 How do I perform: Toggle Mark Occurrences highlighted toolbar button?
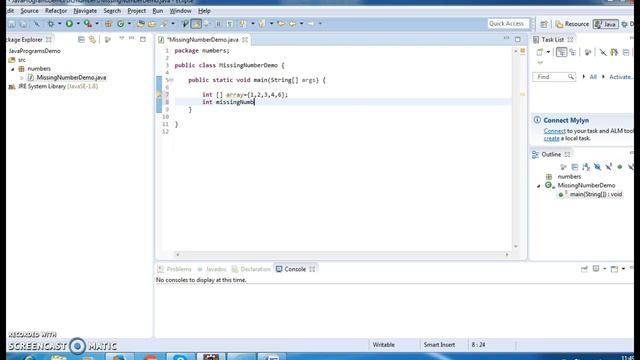tap(196, 24)
